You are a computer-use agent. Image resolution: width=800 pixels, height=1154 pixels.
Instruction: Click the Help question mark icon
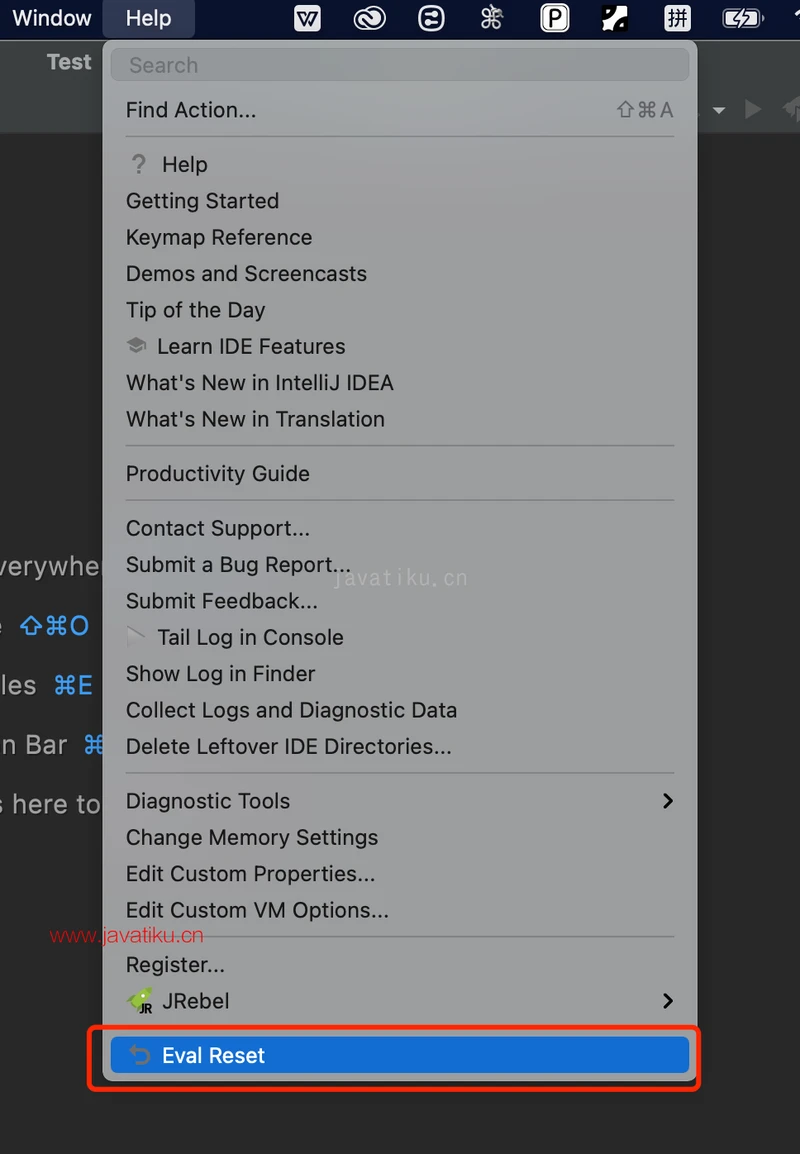[x=137, y=164]
